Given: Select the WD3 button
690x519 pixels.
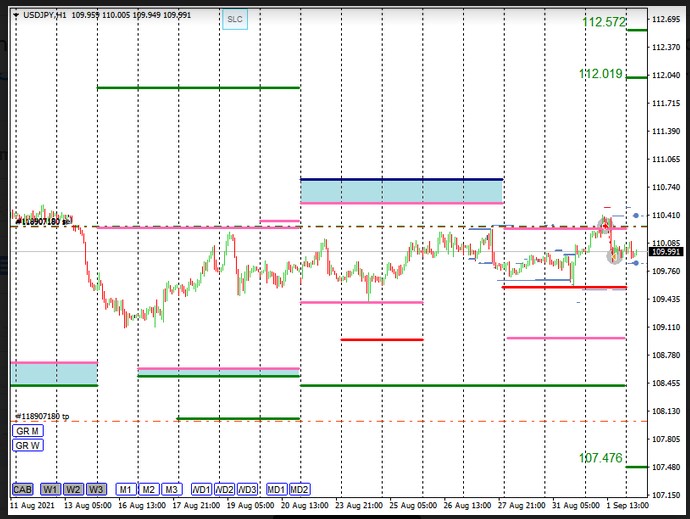Looking at the screenshot, I should [x=248, y=489].
